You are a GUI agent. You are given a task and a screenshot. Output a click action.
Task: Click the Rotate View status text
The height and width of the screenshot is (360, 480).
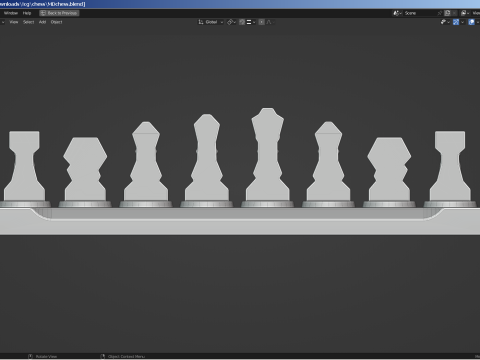(46, 357)
